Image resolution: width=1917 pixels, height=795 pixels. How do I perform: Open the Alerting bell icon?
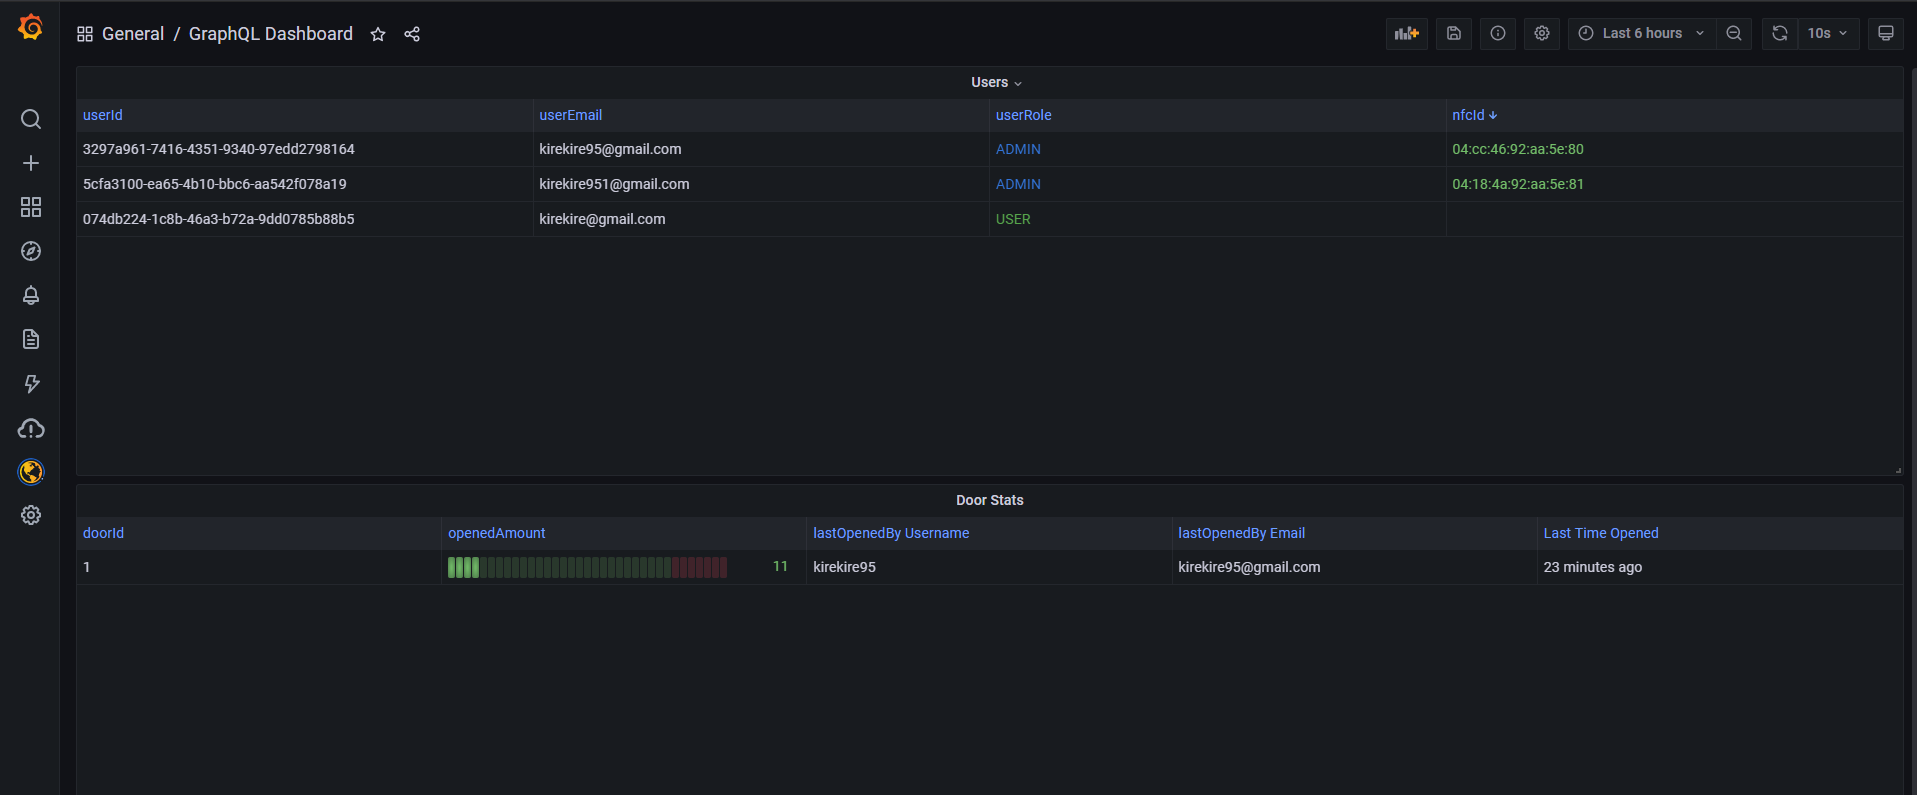pos(31,295)
